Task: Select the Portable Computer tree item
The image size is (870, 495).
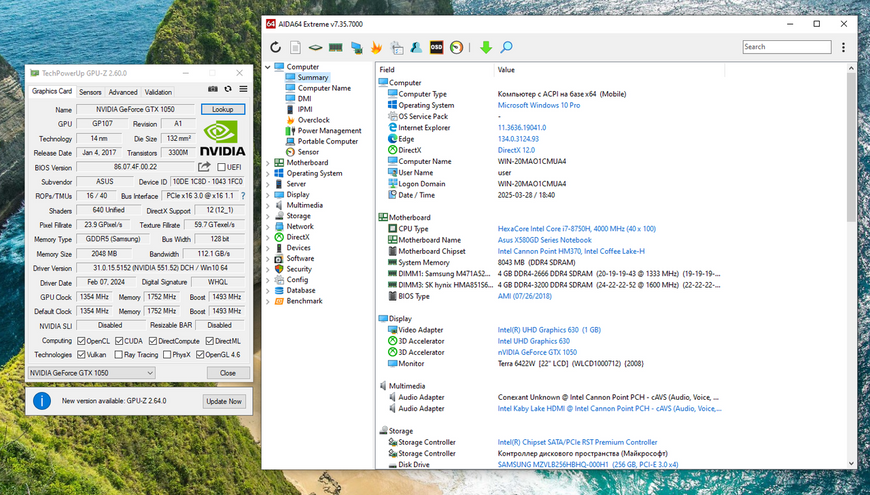Action: 327,141
